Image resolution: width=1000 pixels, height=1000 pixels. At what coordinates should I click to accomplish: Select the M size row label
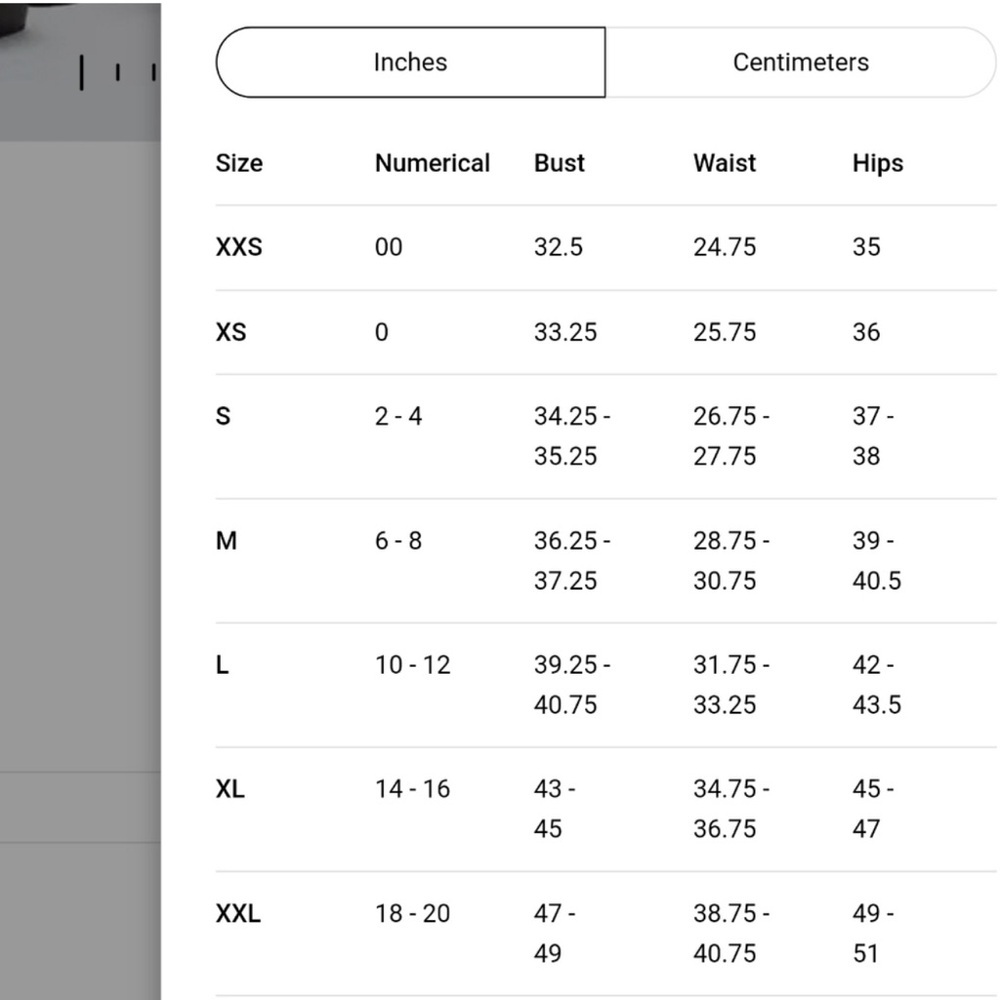[x=226, y=541]
